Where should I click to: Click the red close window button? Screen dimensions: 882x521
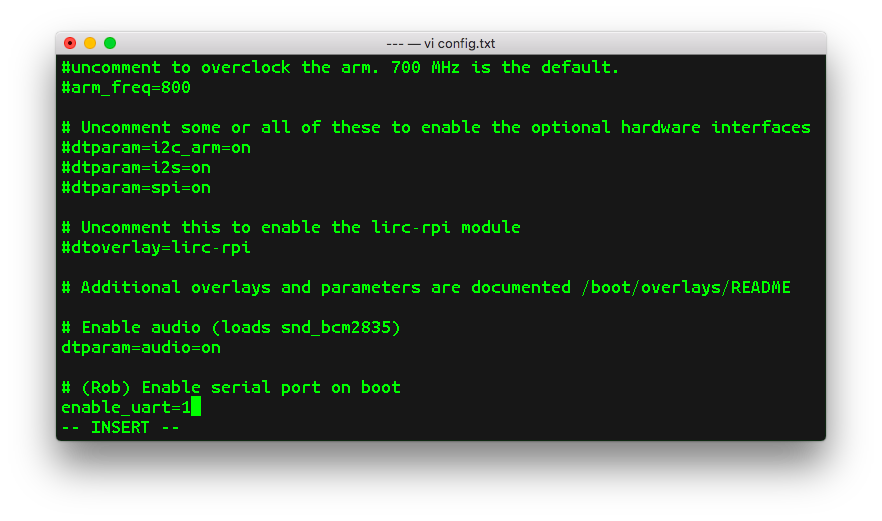click(70, 43)
